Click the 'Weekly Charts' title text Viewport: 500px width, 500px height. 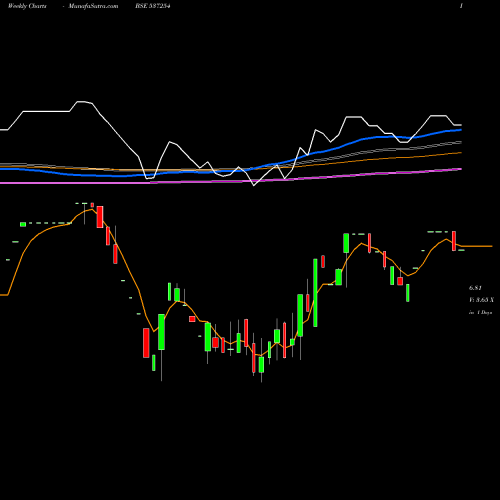27,6
